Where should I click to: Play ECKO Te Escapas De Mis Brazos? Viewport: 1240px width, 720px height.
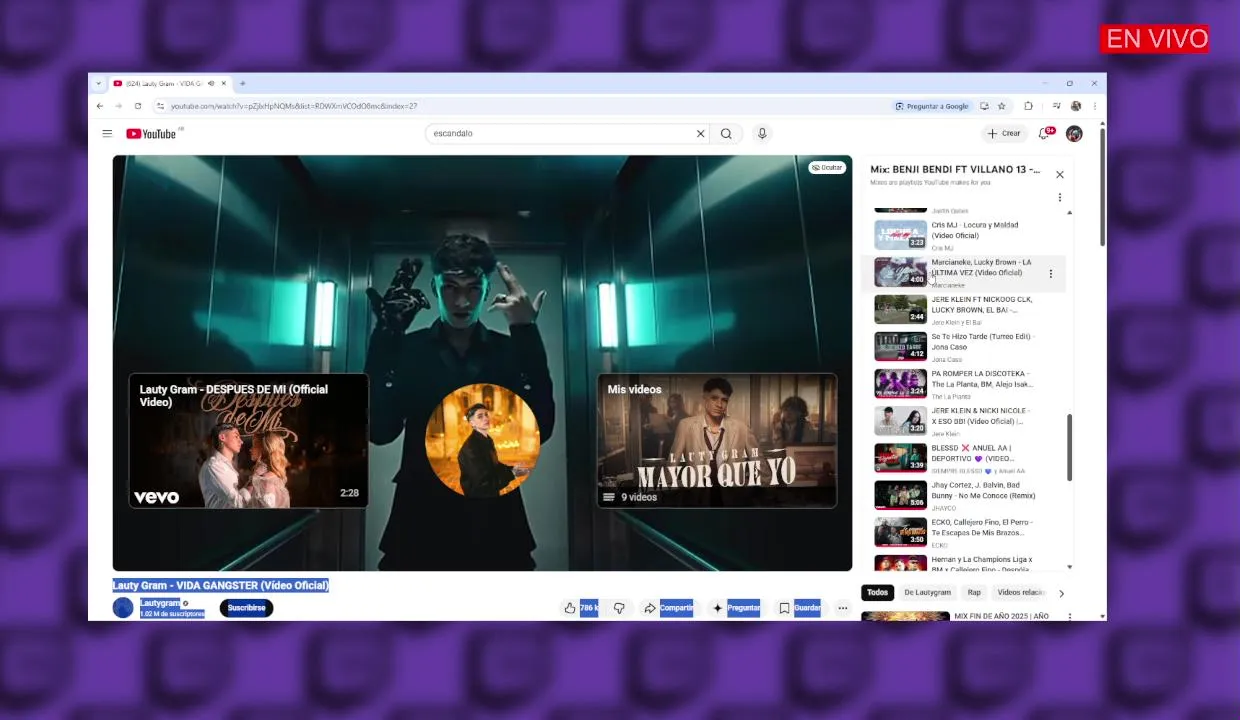964,532
